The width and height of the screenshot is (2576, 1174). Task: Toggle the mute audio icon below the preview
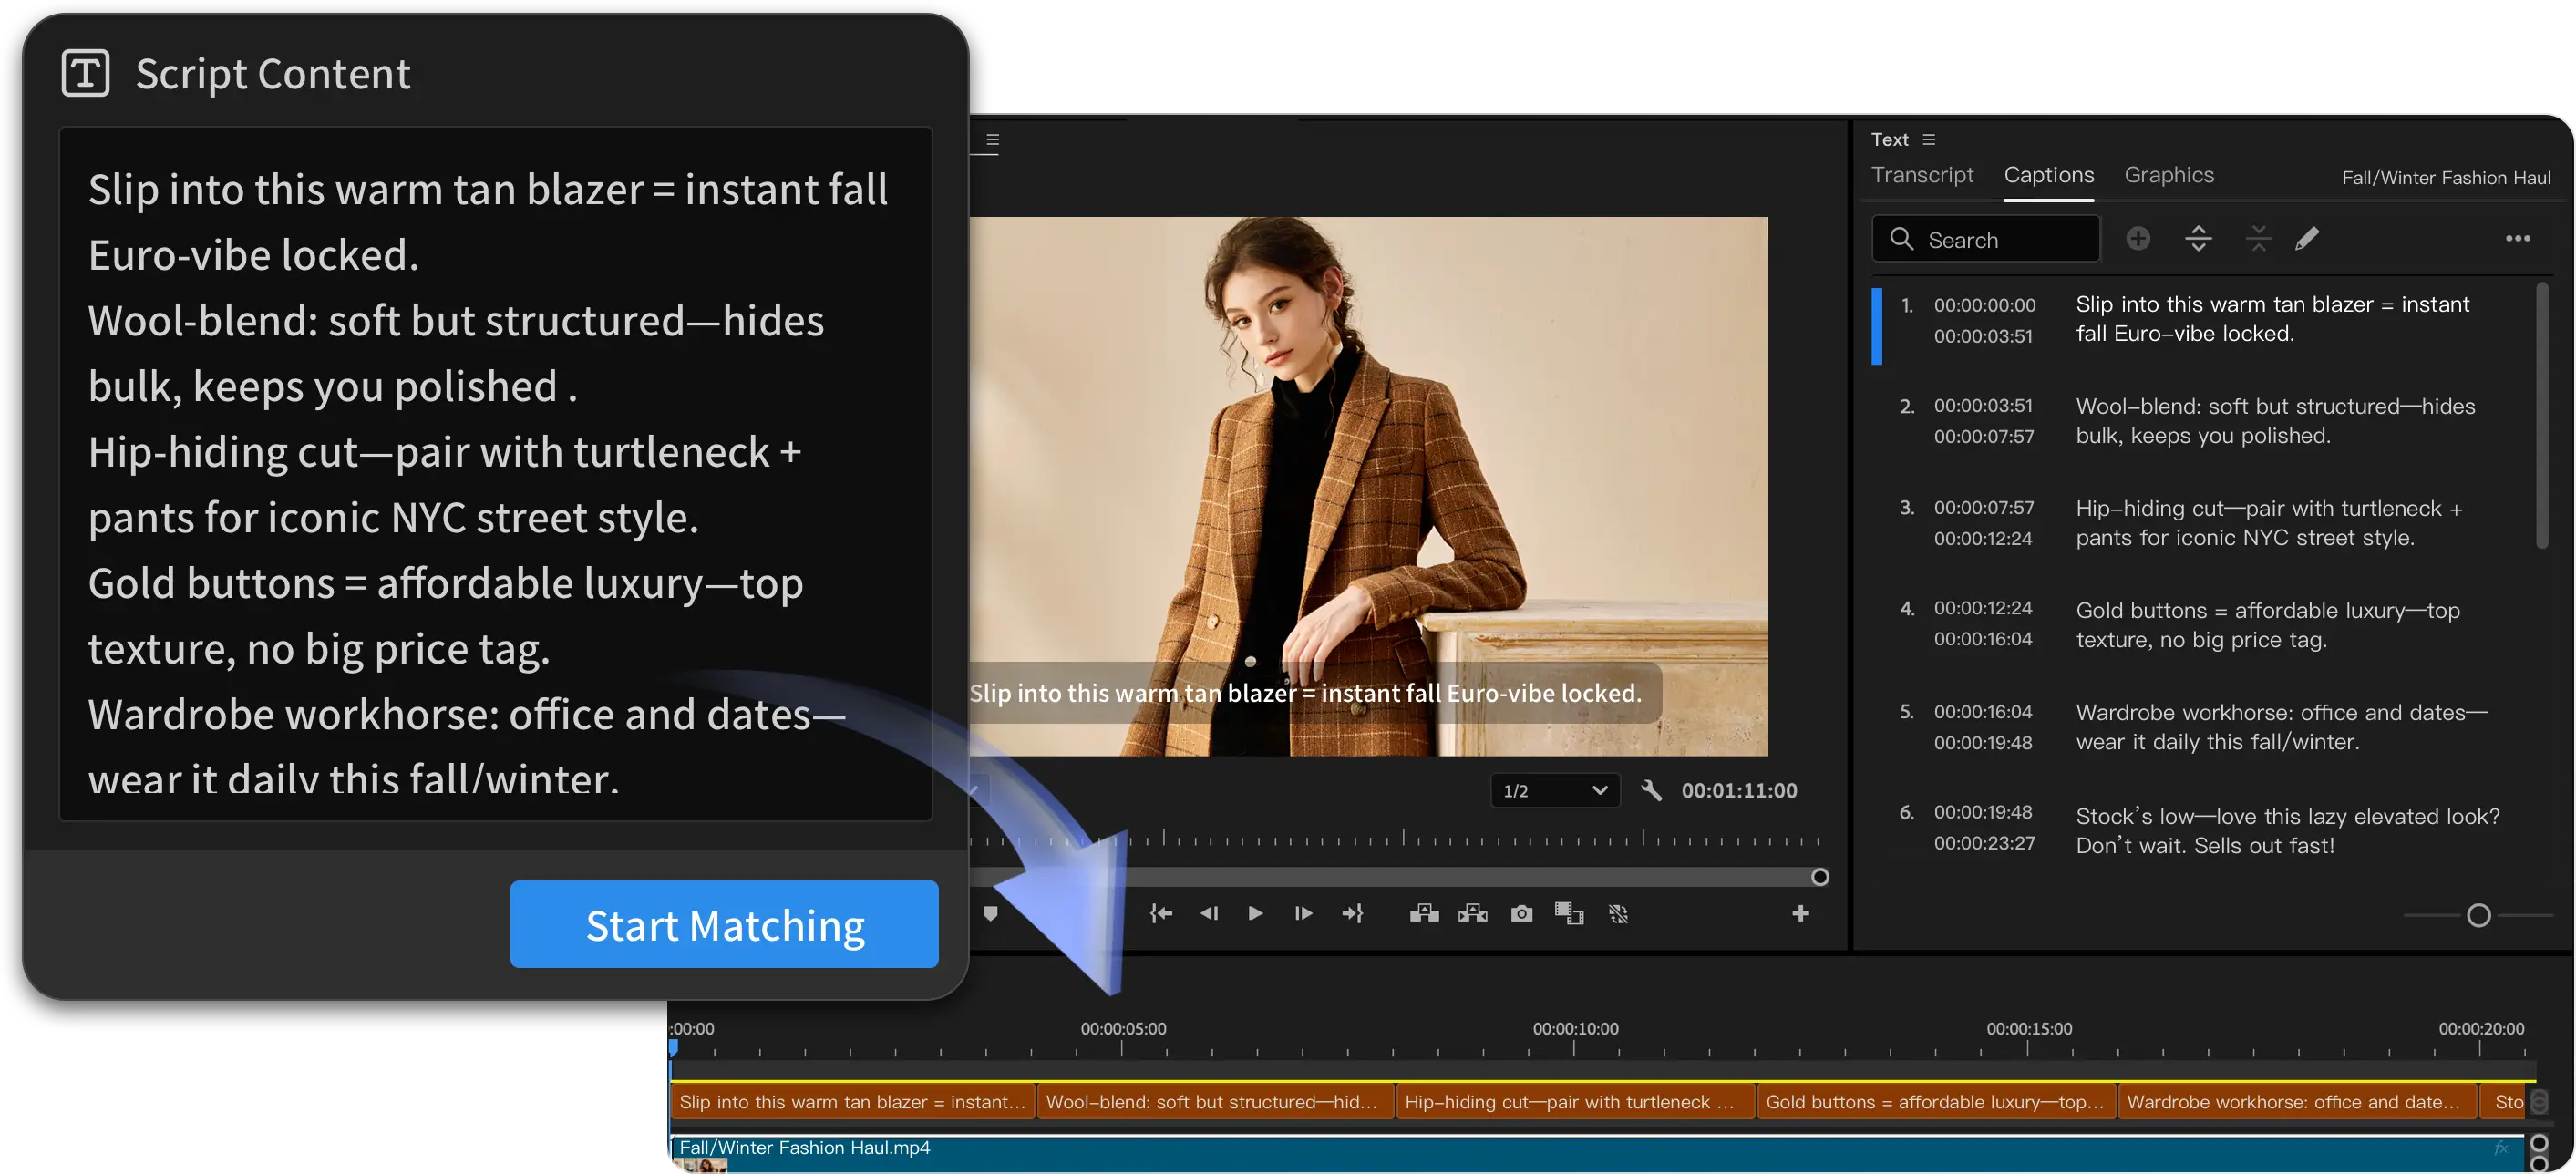(1619, 913)
